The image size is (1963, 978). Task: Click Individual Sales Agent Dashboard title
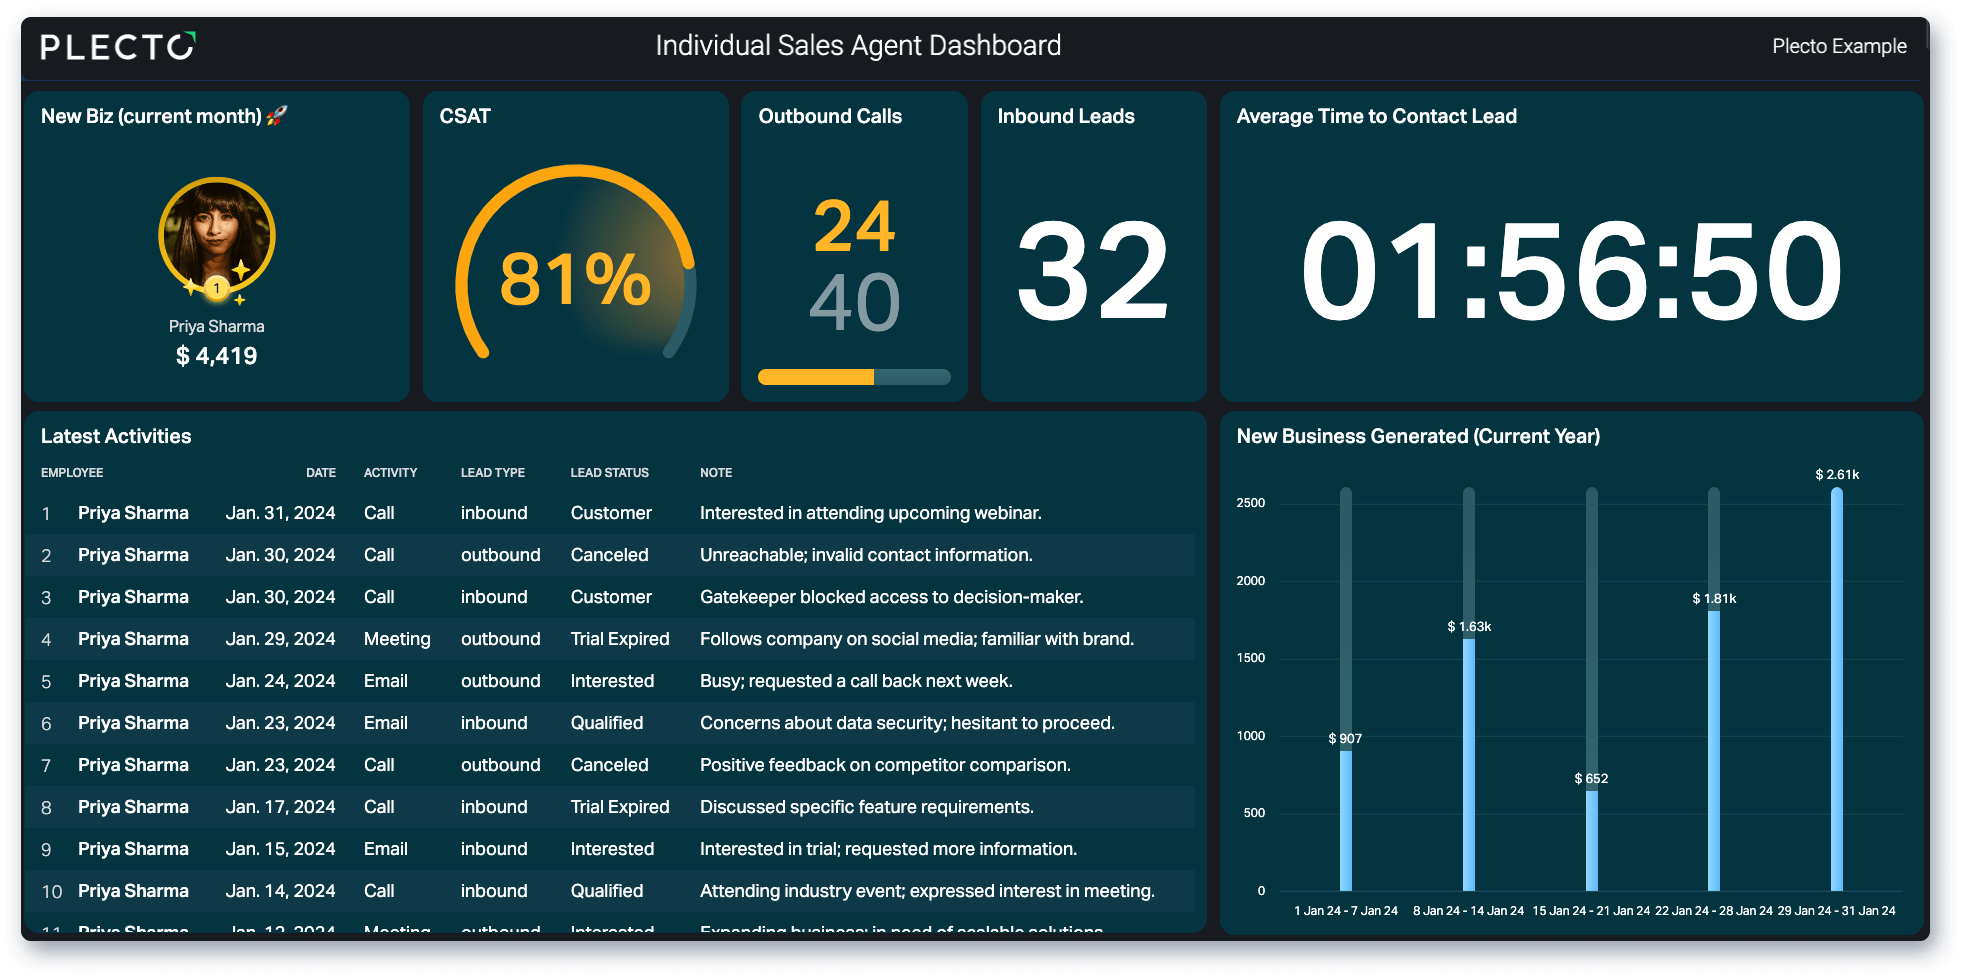tap(858, 46)
